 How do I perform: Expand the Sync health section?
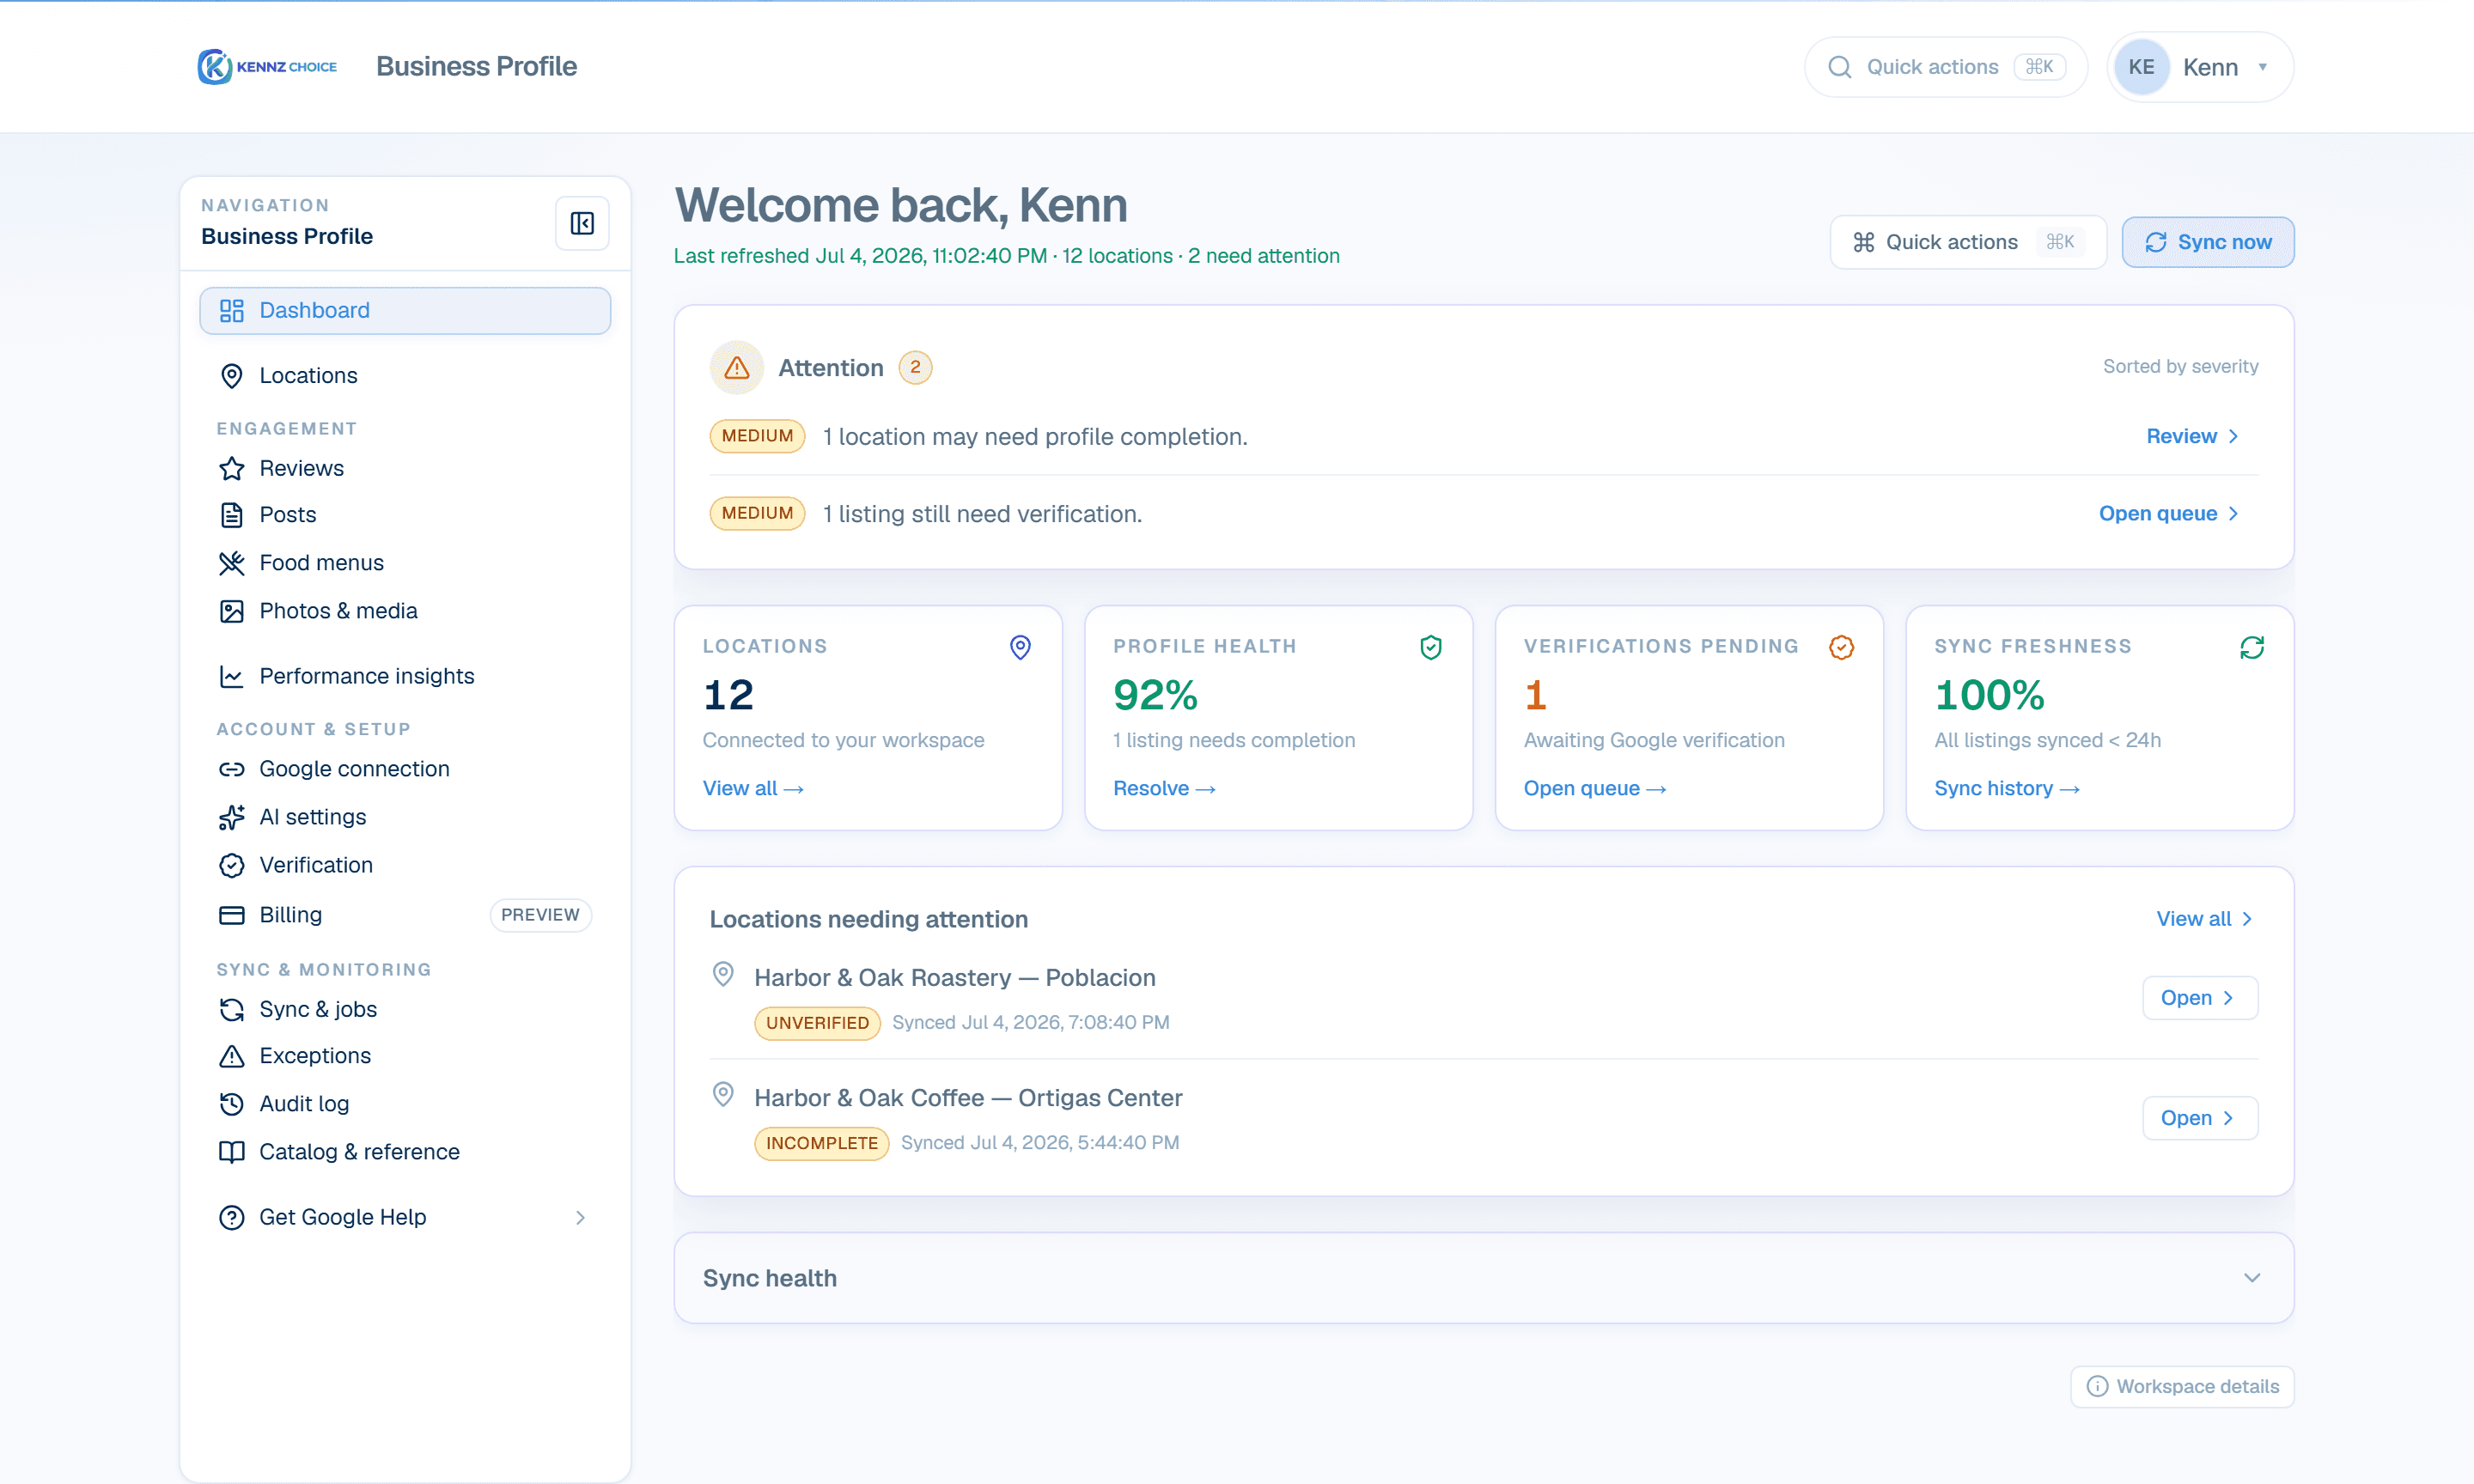[1483, 1278]
